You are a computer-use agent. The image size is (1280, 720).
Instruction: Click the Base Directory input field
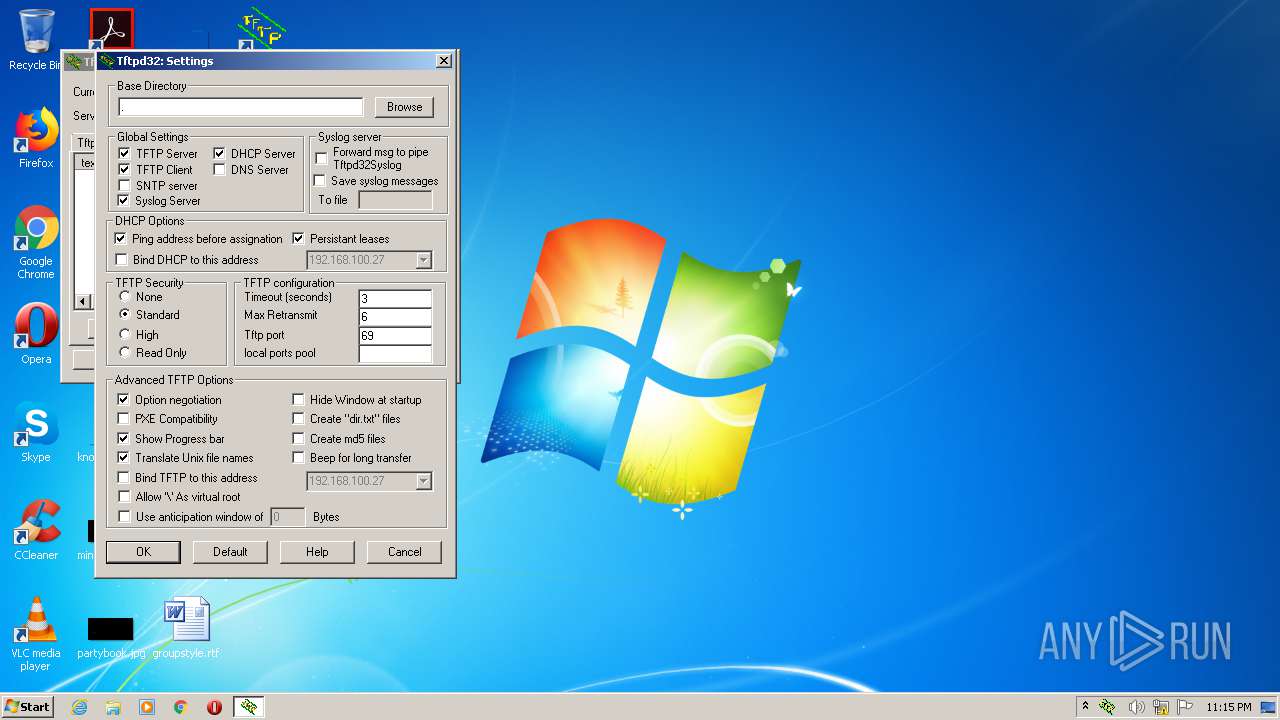(240, 107)
